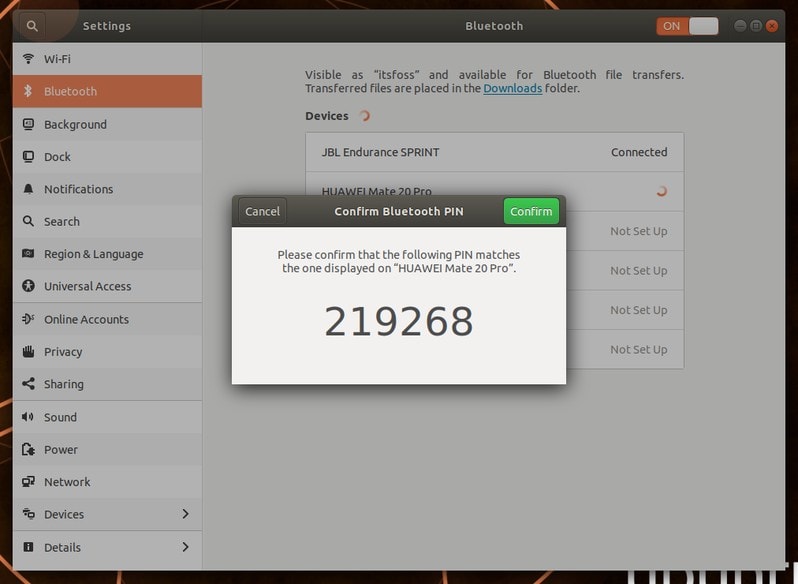798x584 pixels.
Task: Click the first Not Set Up device row
Action: 625,231
